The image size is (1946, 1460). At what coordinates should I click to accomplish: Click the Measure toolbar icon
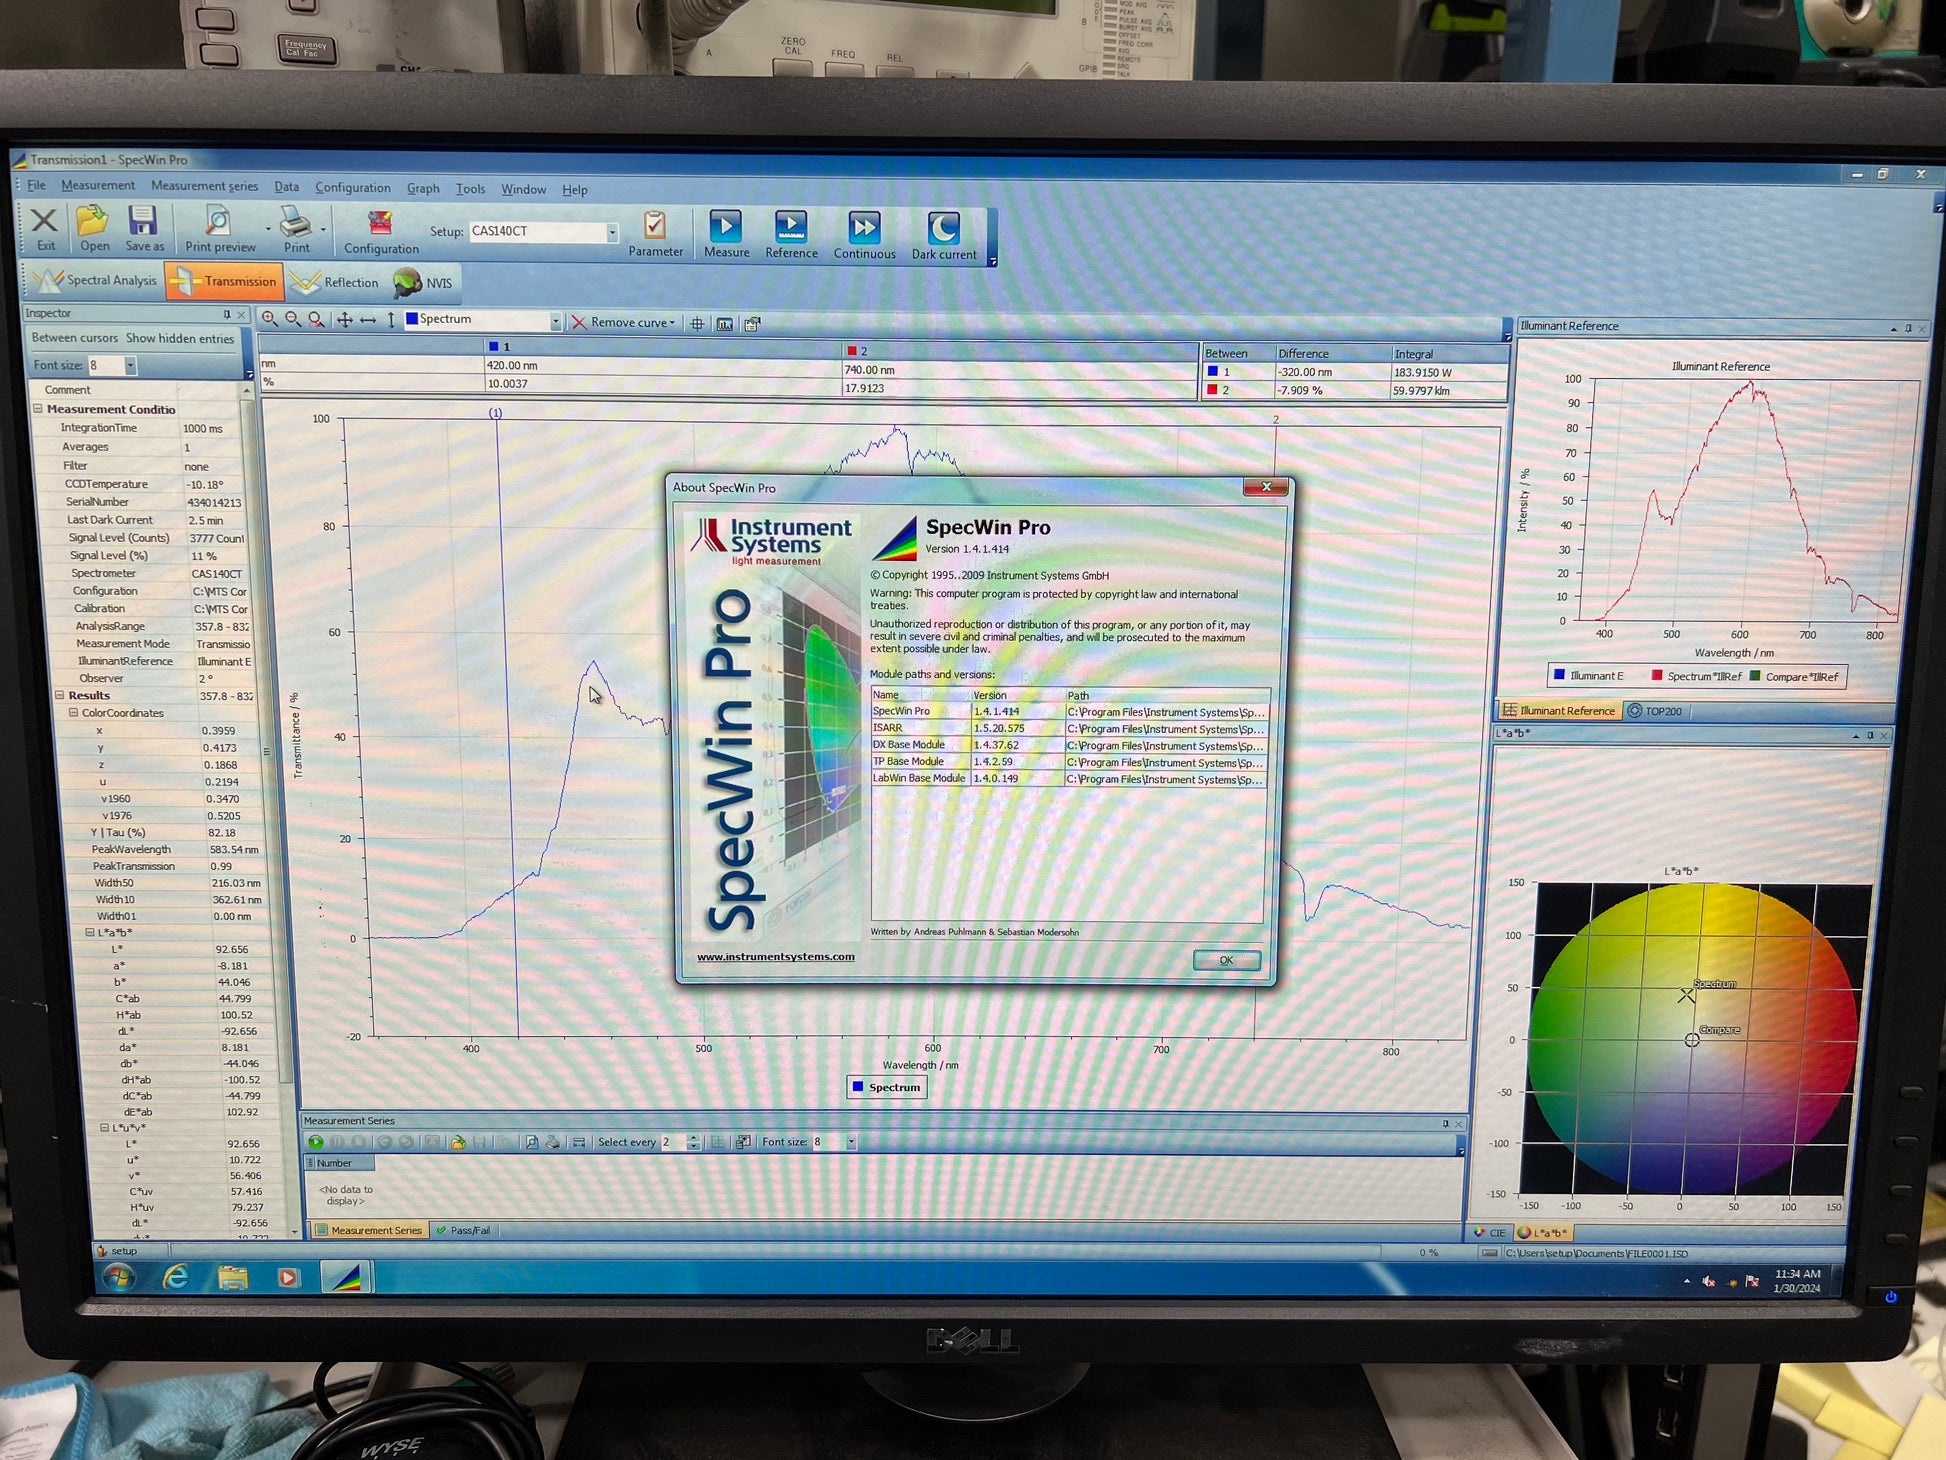pyautogui.click(x=726, y=228)
